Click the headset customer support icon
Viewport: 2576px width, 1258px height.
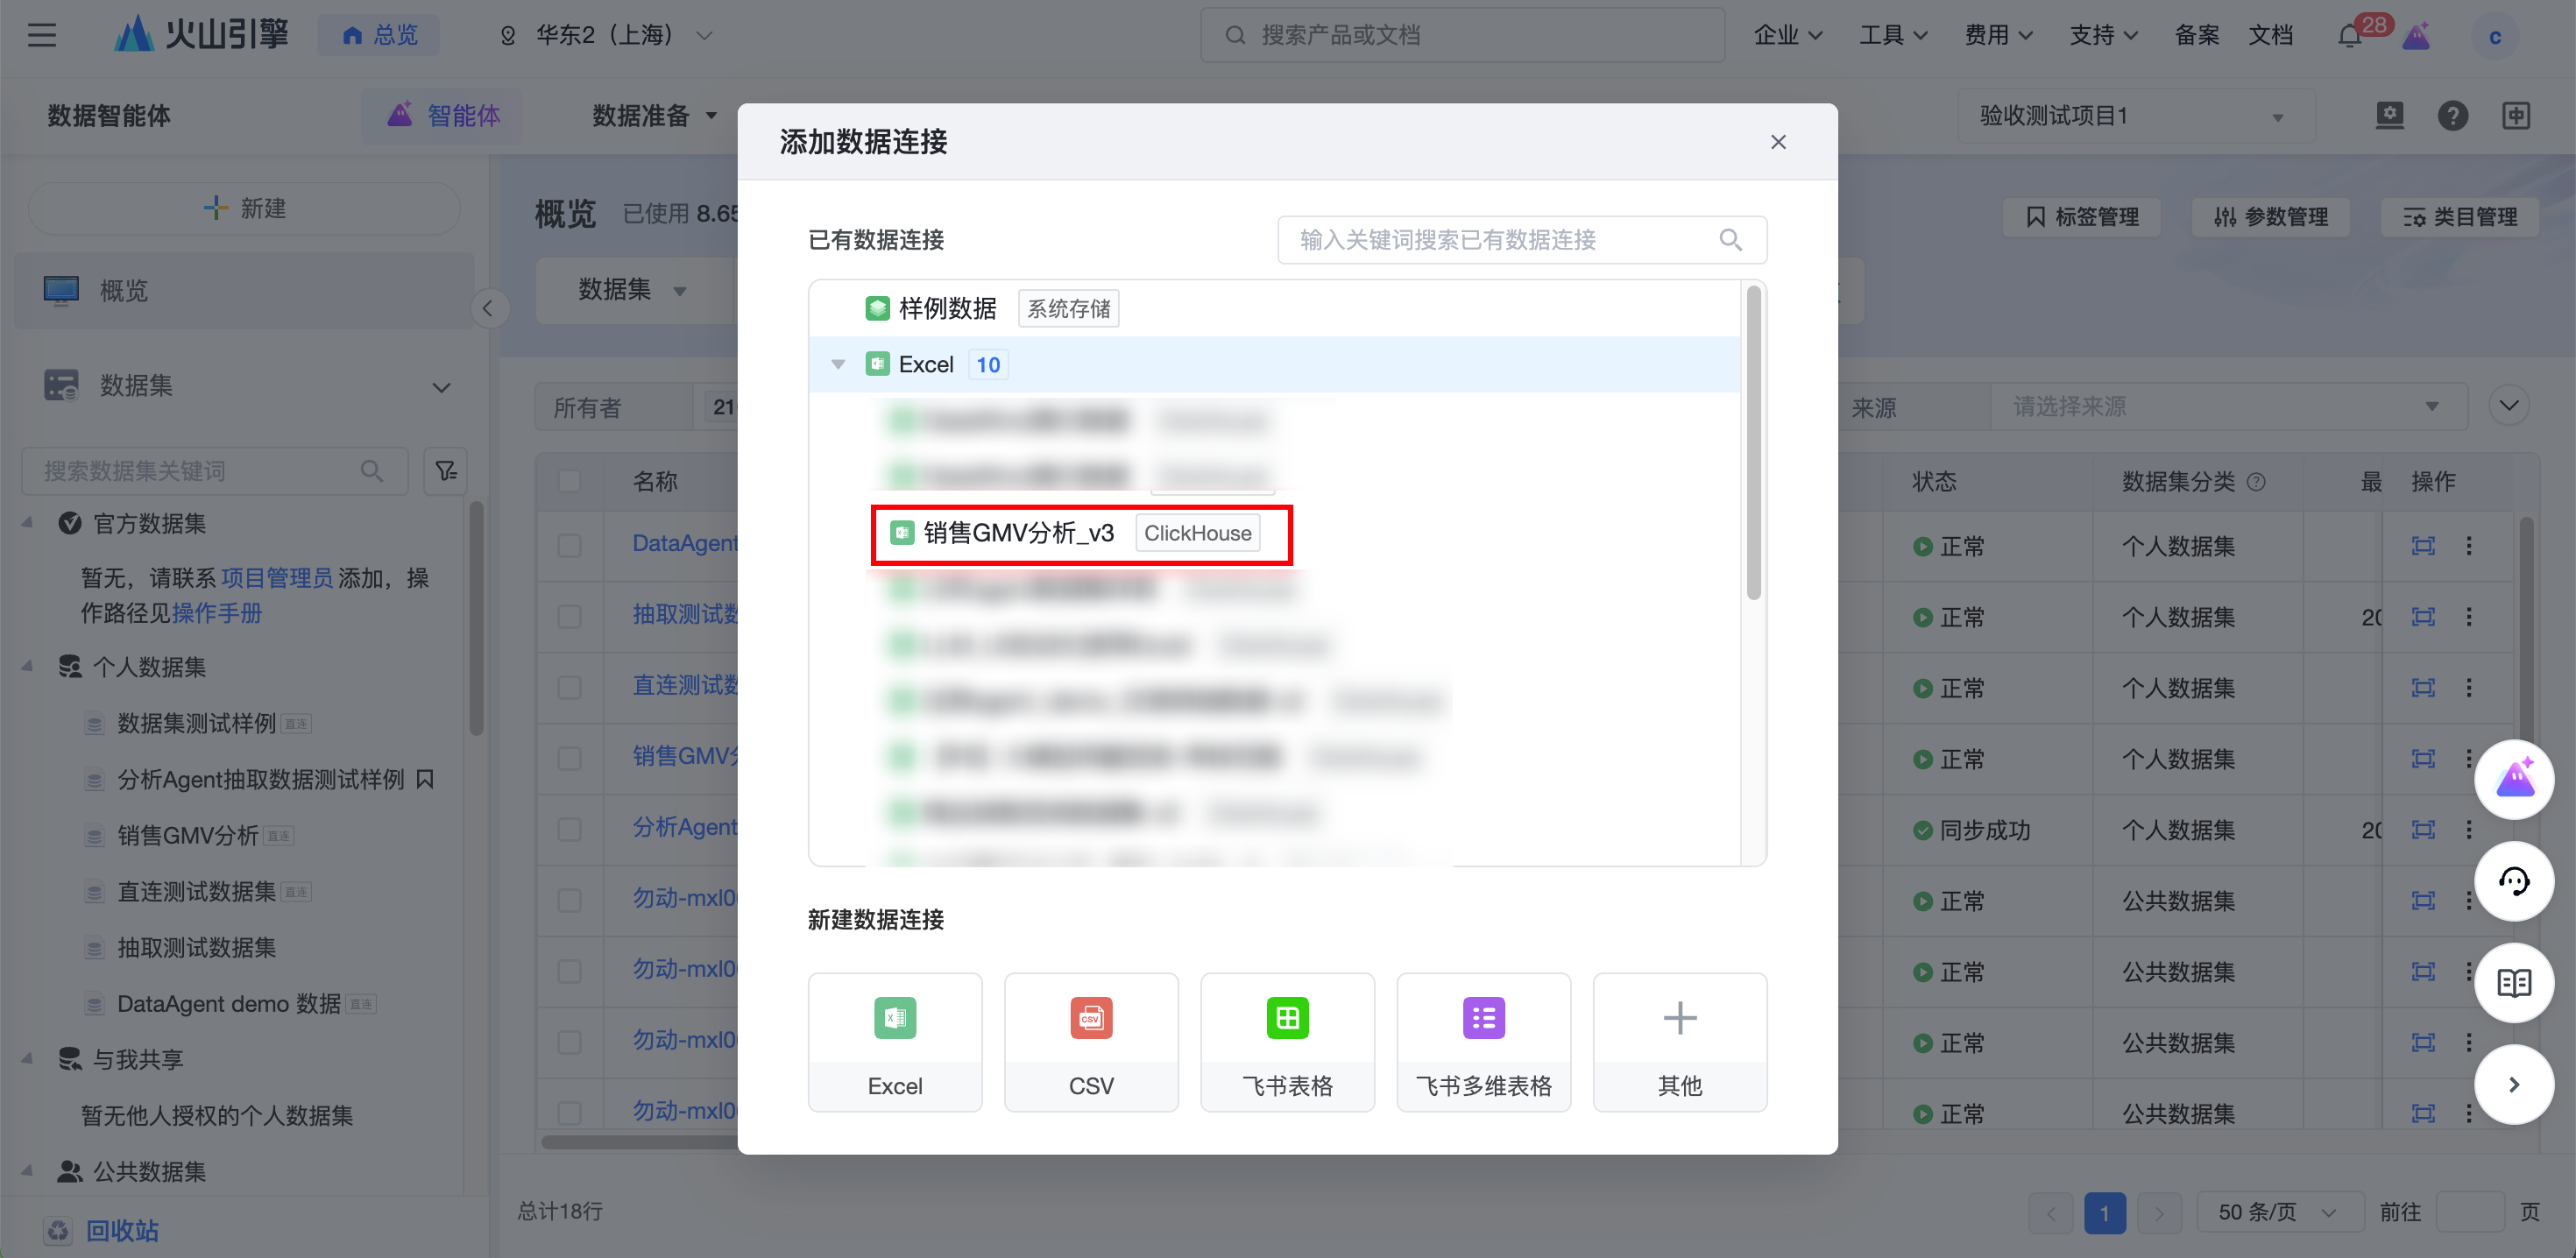pyautogui.click(x=2513, y=881)
